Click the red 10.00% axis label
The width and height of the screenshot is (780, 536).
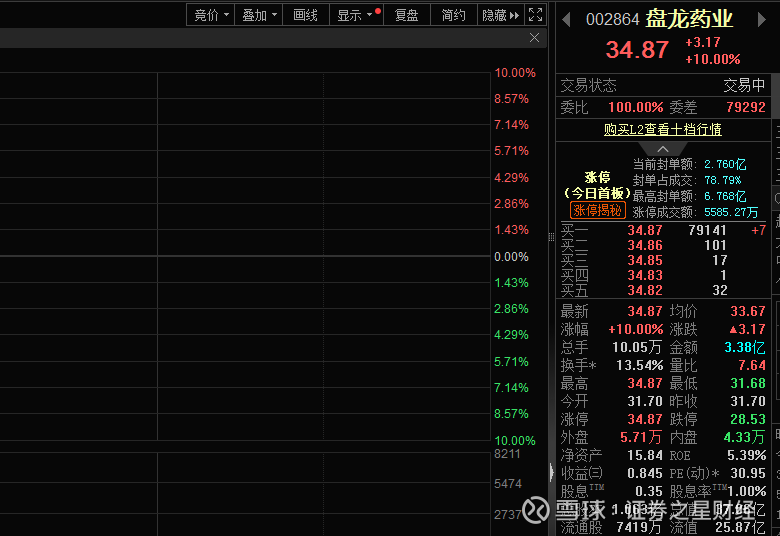coord(515,73)
